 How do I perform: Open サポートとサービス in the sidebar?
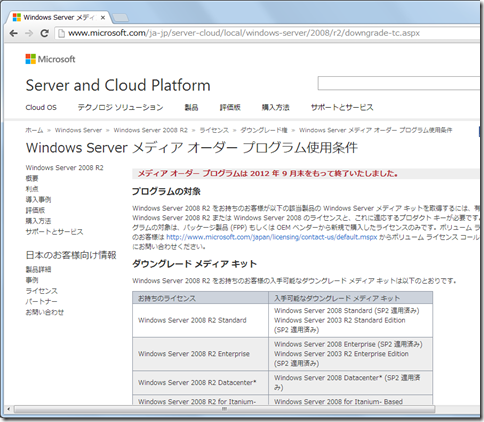pyautogui.click(x=54, y=232)
